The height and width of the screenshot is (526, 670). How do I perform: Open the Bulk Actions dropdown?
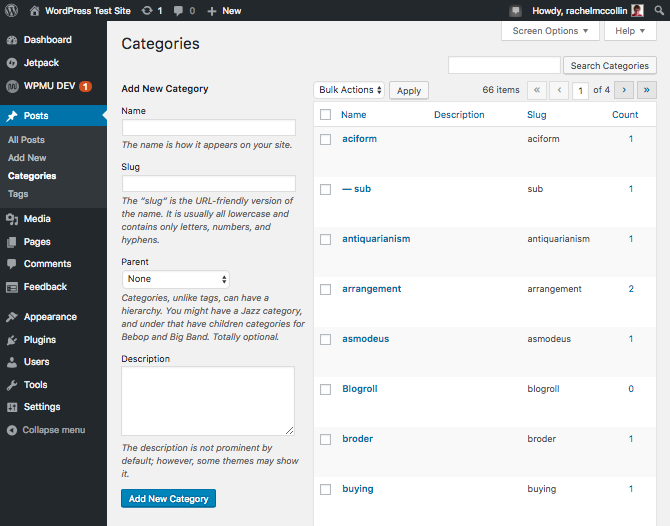click(x=349, y=90)
